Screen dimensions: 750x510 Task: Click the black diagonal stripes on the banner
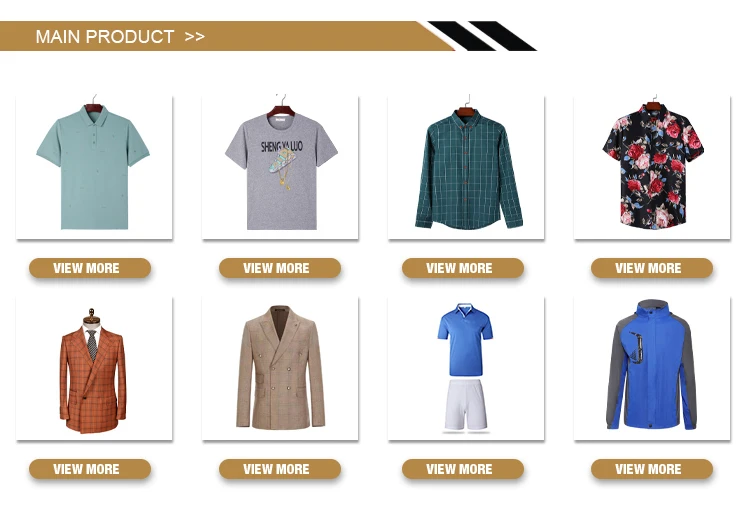pos(482,36)
